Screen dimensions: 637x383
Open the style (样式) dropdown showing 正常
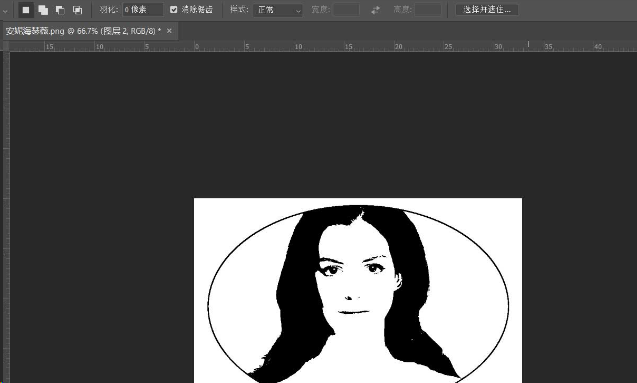coord(278,10)
